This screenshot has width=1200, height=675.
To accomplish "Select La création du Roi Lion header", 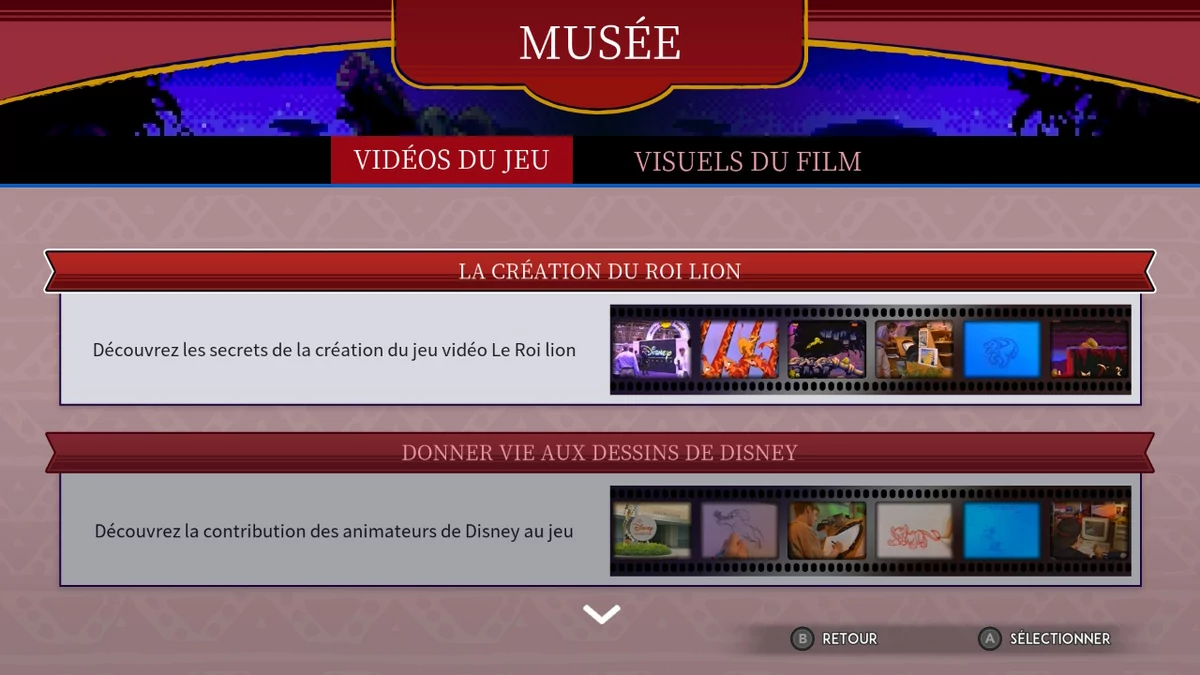I will 600,271.
